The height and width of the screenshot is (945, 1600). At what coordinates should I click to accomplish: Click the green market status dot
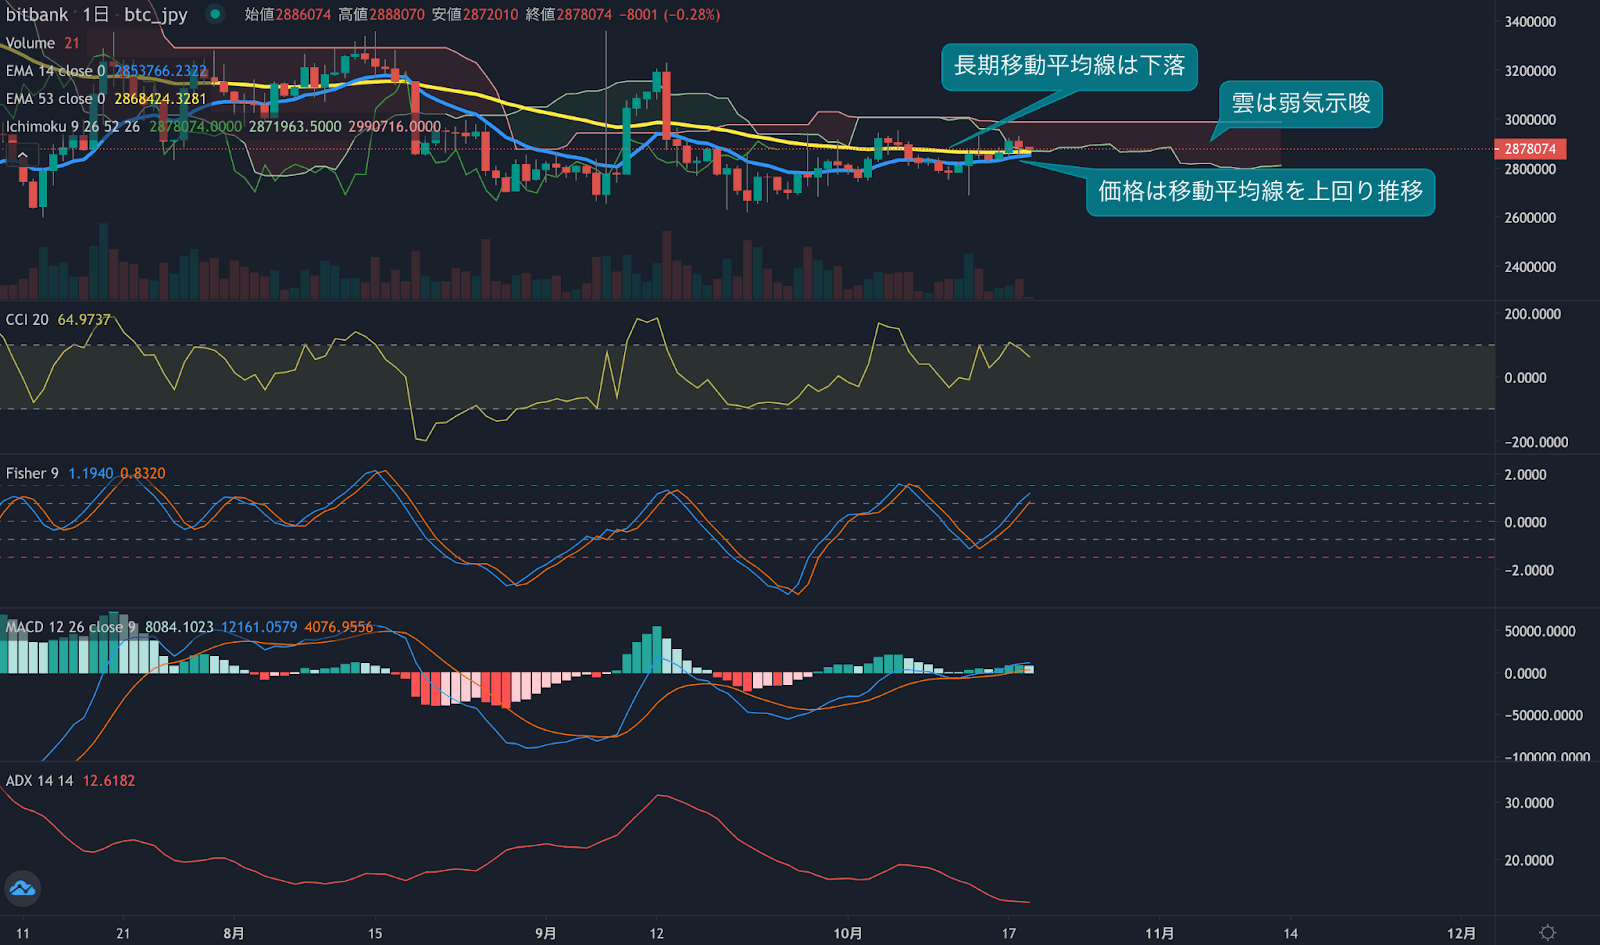click(215, 14)
